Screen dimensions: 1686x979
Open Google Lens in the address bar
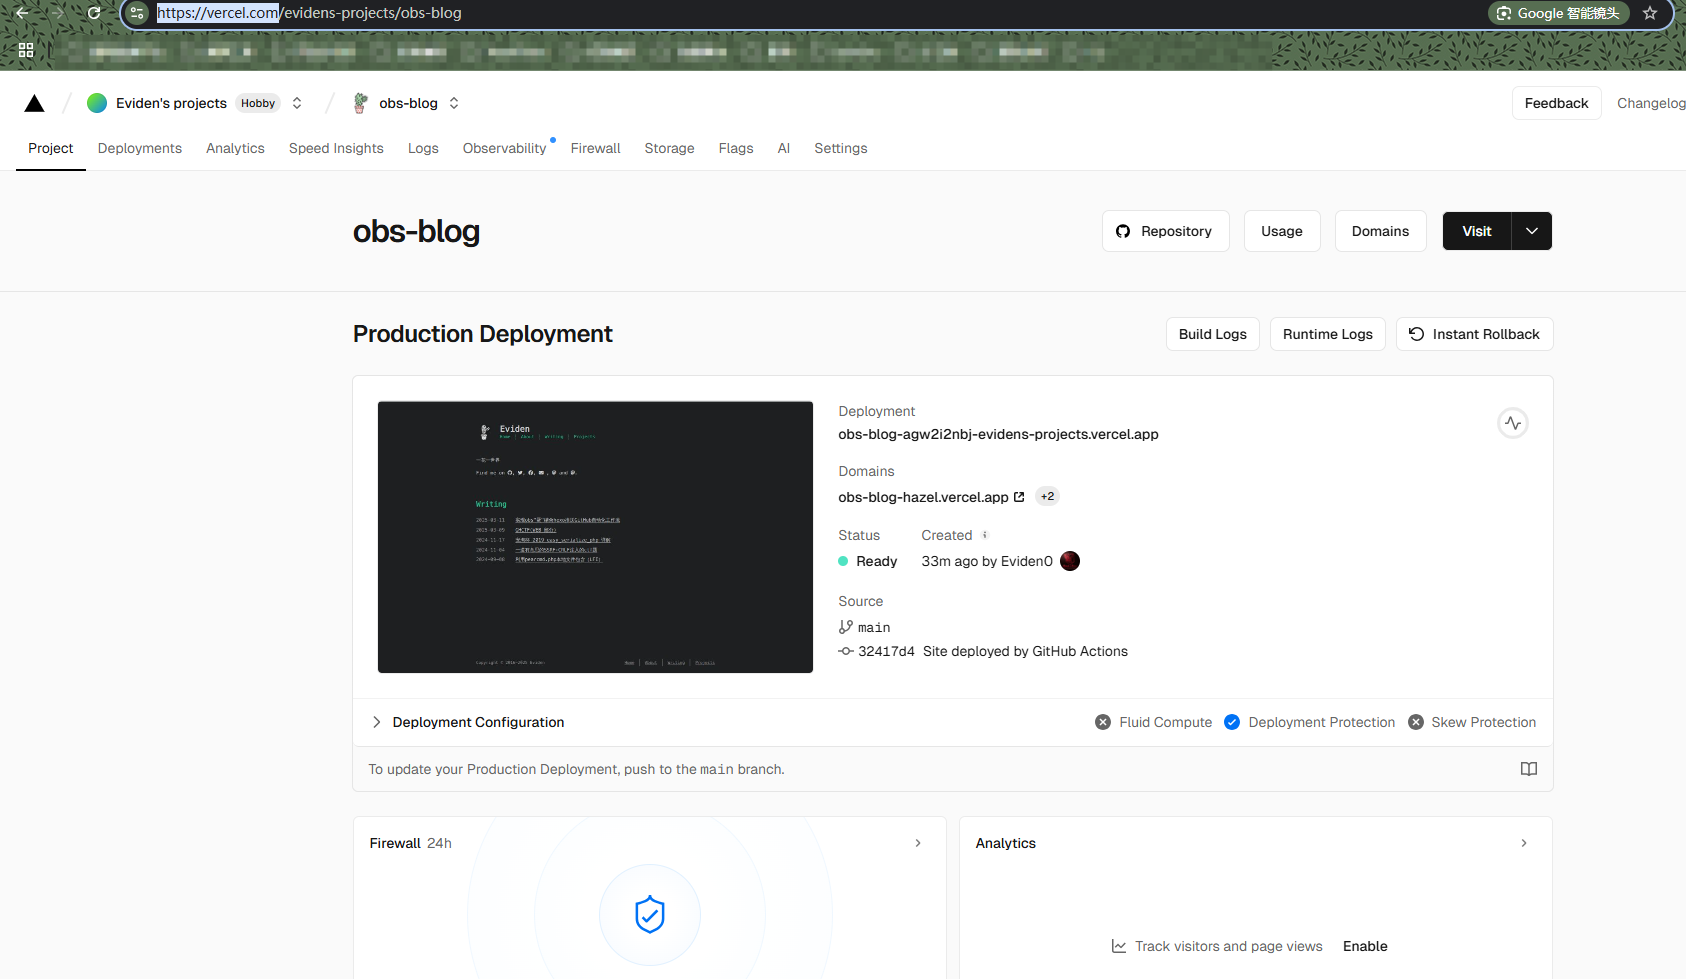1558,13
